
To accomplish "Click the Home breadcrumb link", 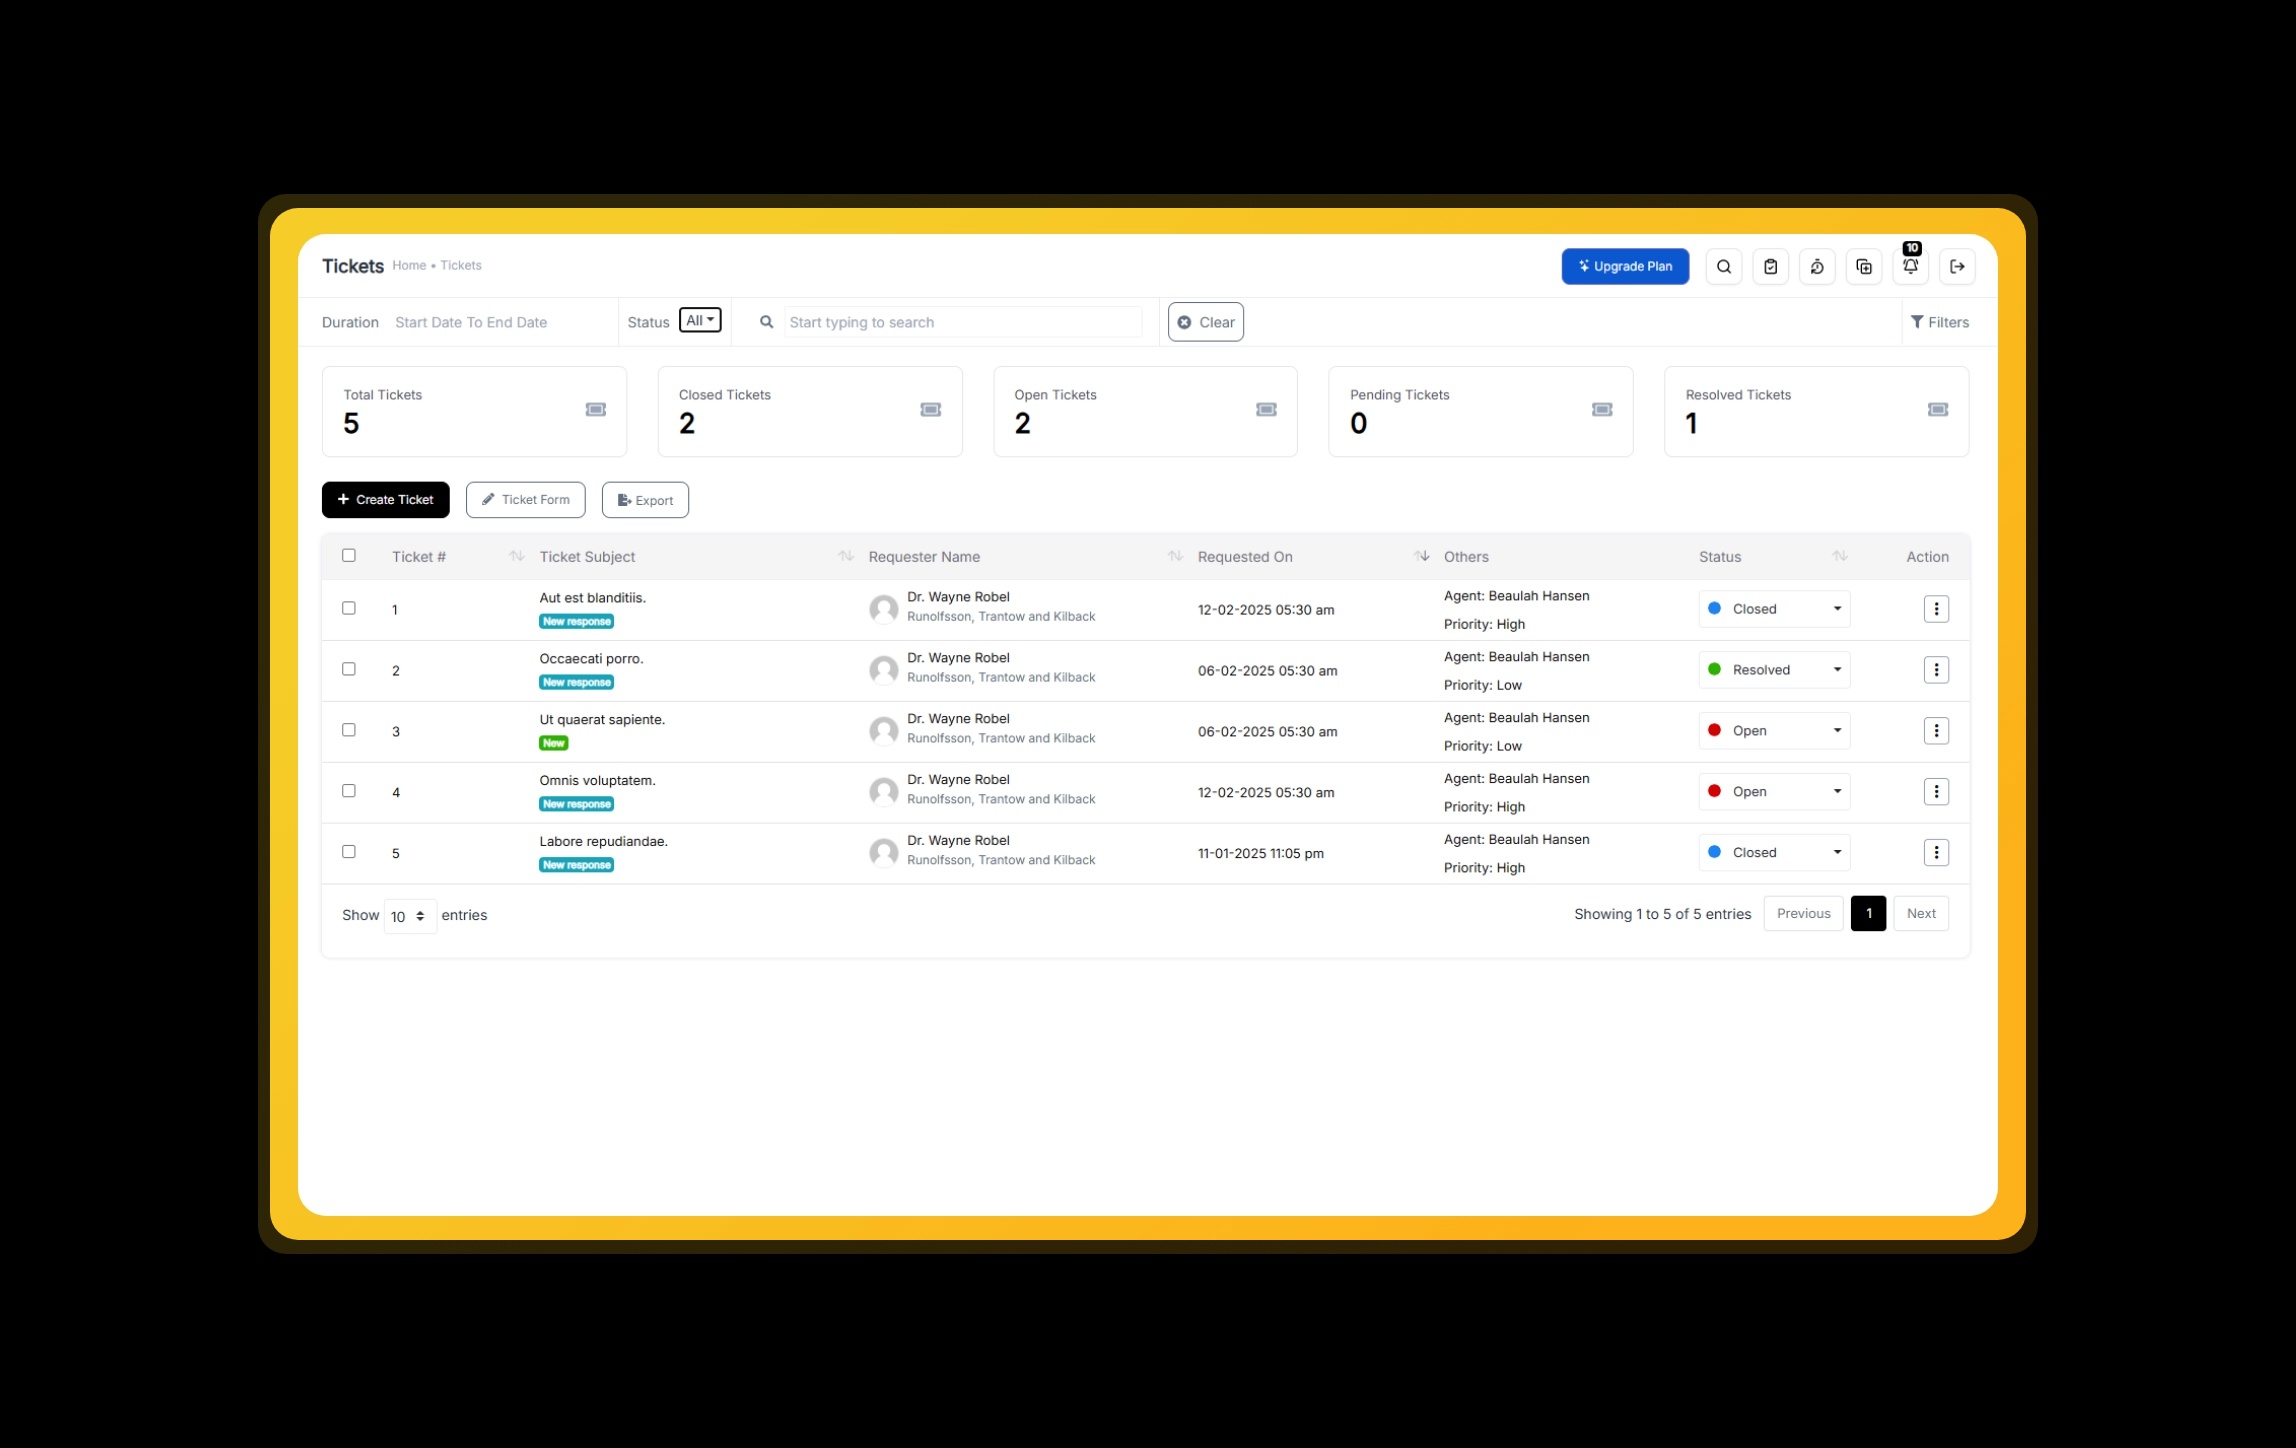I will pyautogui.click(x=408, y=266).
